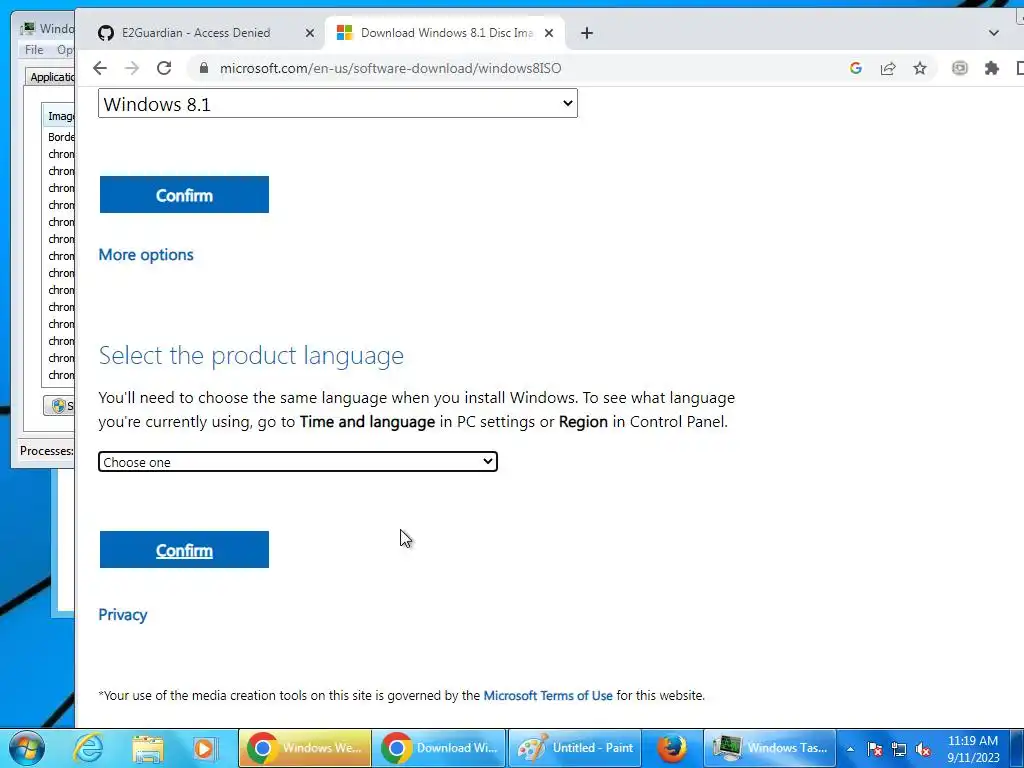Viewport: 1024px width, 768px height.
Task: Open Windows Explorer folder taskbar icon
Action: 148,748
